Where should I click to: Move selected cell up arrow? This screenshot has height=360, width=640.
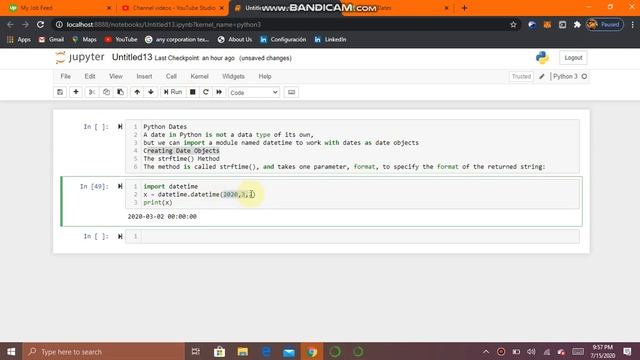tap(137, 92)
